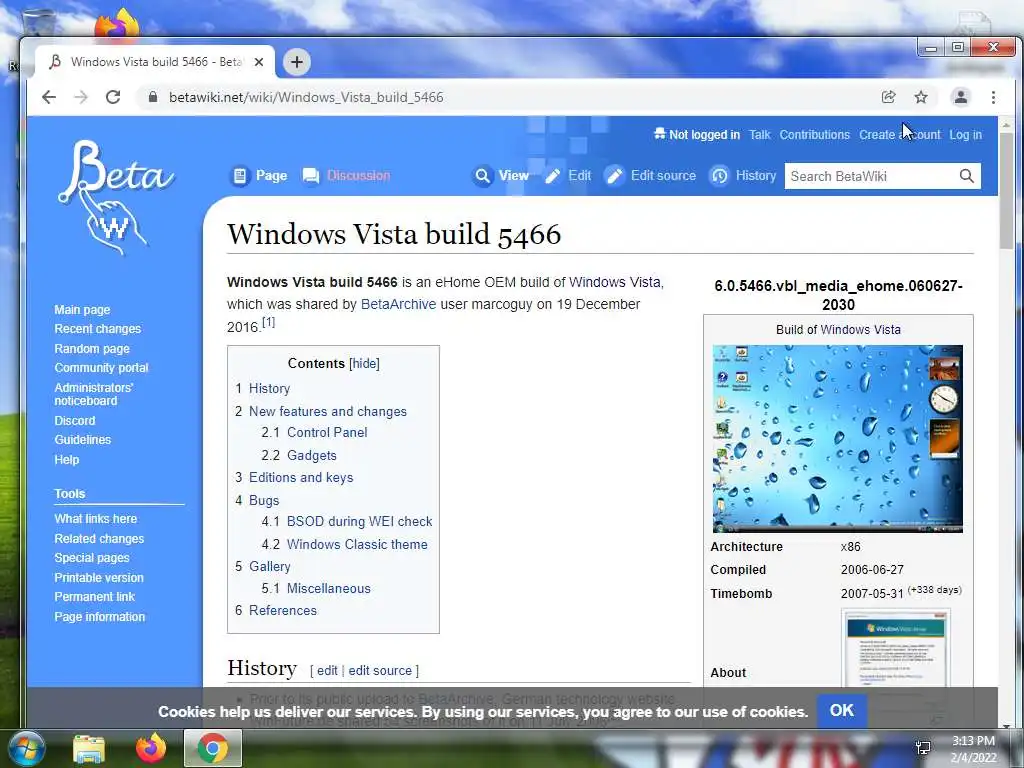Click the browser forward arrow
The width and height of the screenshot is (1024, 768).
point(81,97)
